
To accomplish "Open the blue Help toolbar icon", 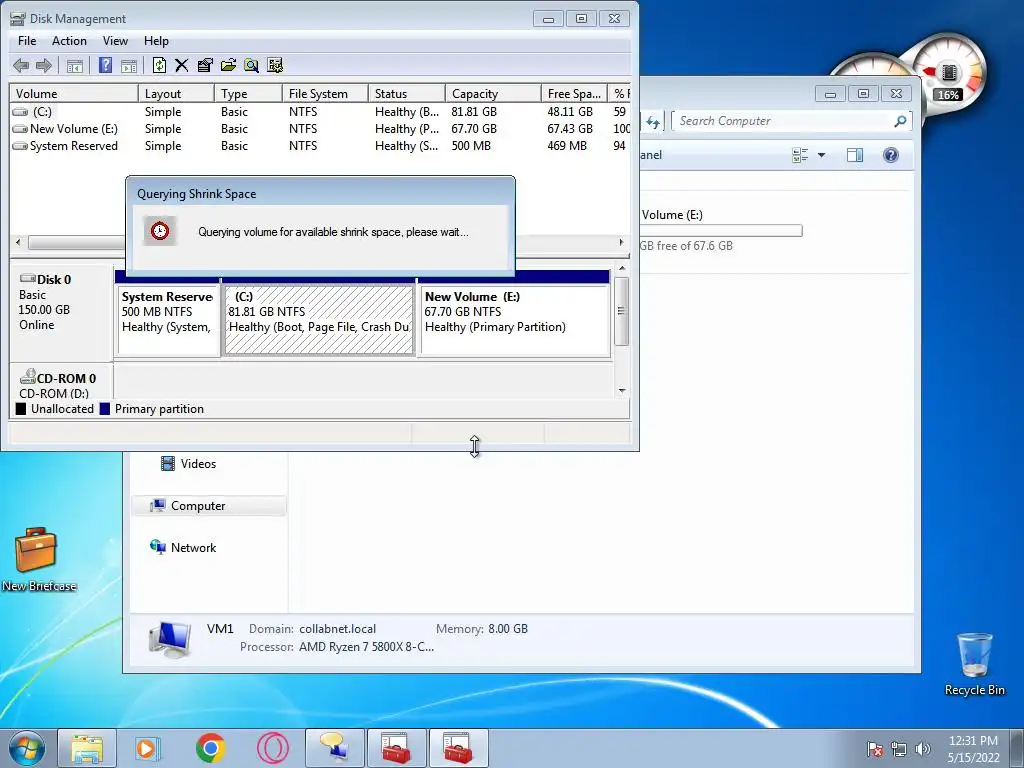I will point(105,65).
